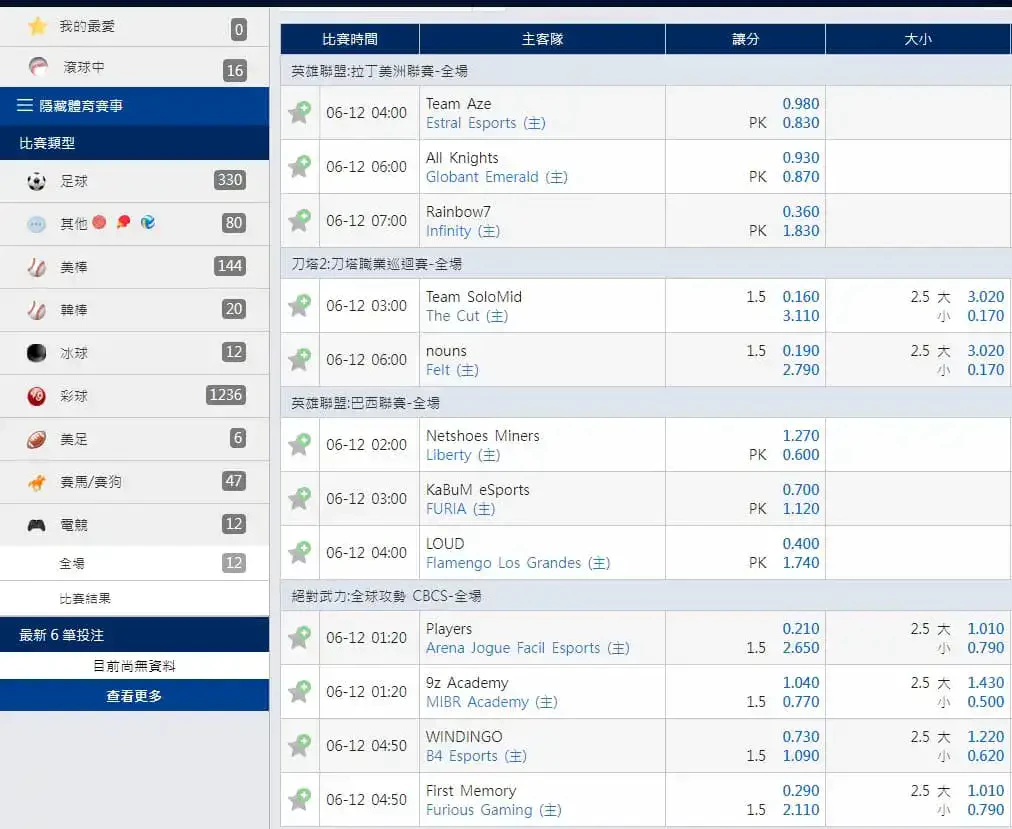Click 3.110 odds for The Cut

click(x=800, y=316)
